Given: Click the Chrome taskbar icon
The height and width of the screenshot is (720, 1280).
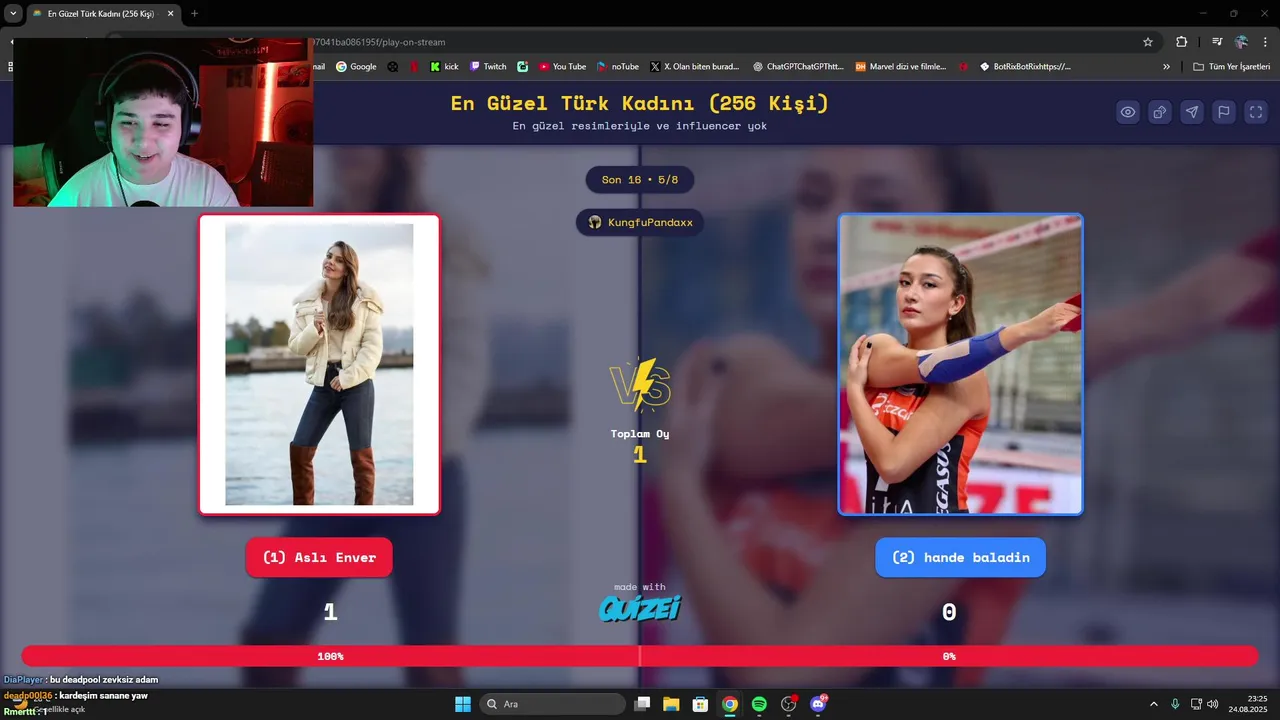Looking at the screenshot, I should tap(730, 704).
